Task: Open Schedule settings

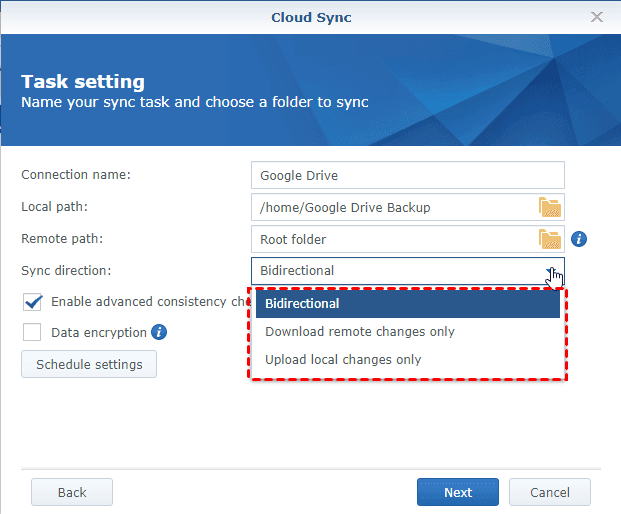Action: click(89, 364)
